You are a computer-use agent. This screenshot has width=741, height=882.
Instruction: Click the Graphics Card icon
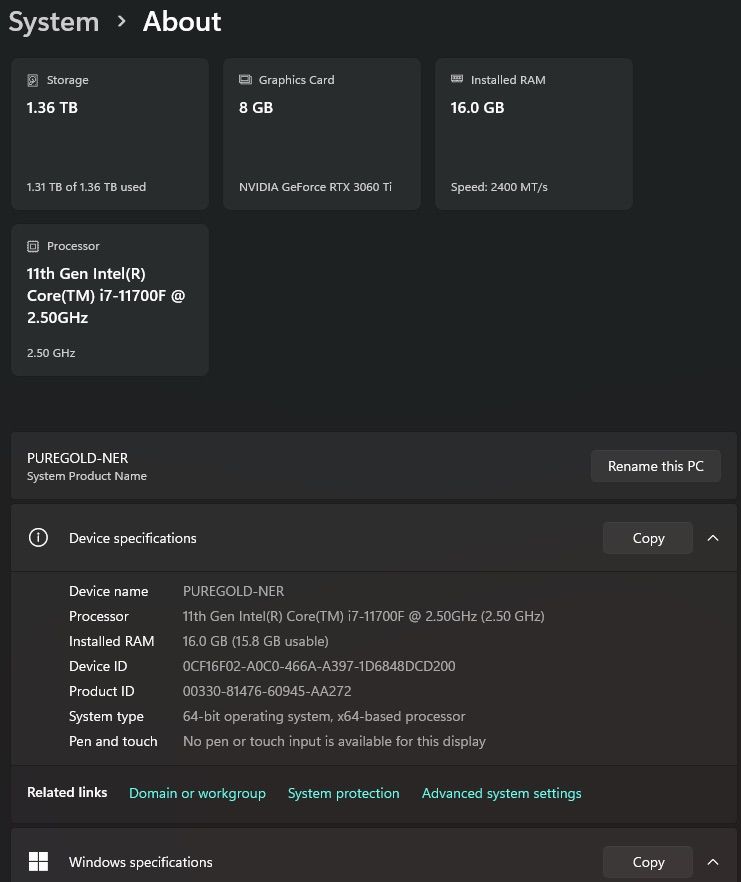point(245,80)
